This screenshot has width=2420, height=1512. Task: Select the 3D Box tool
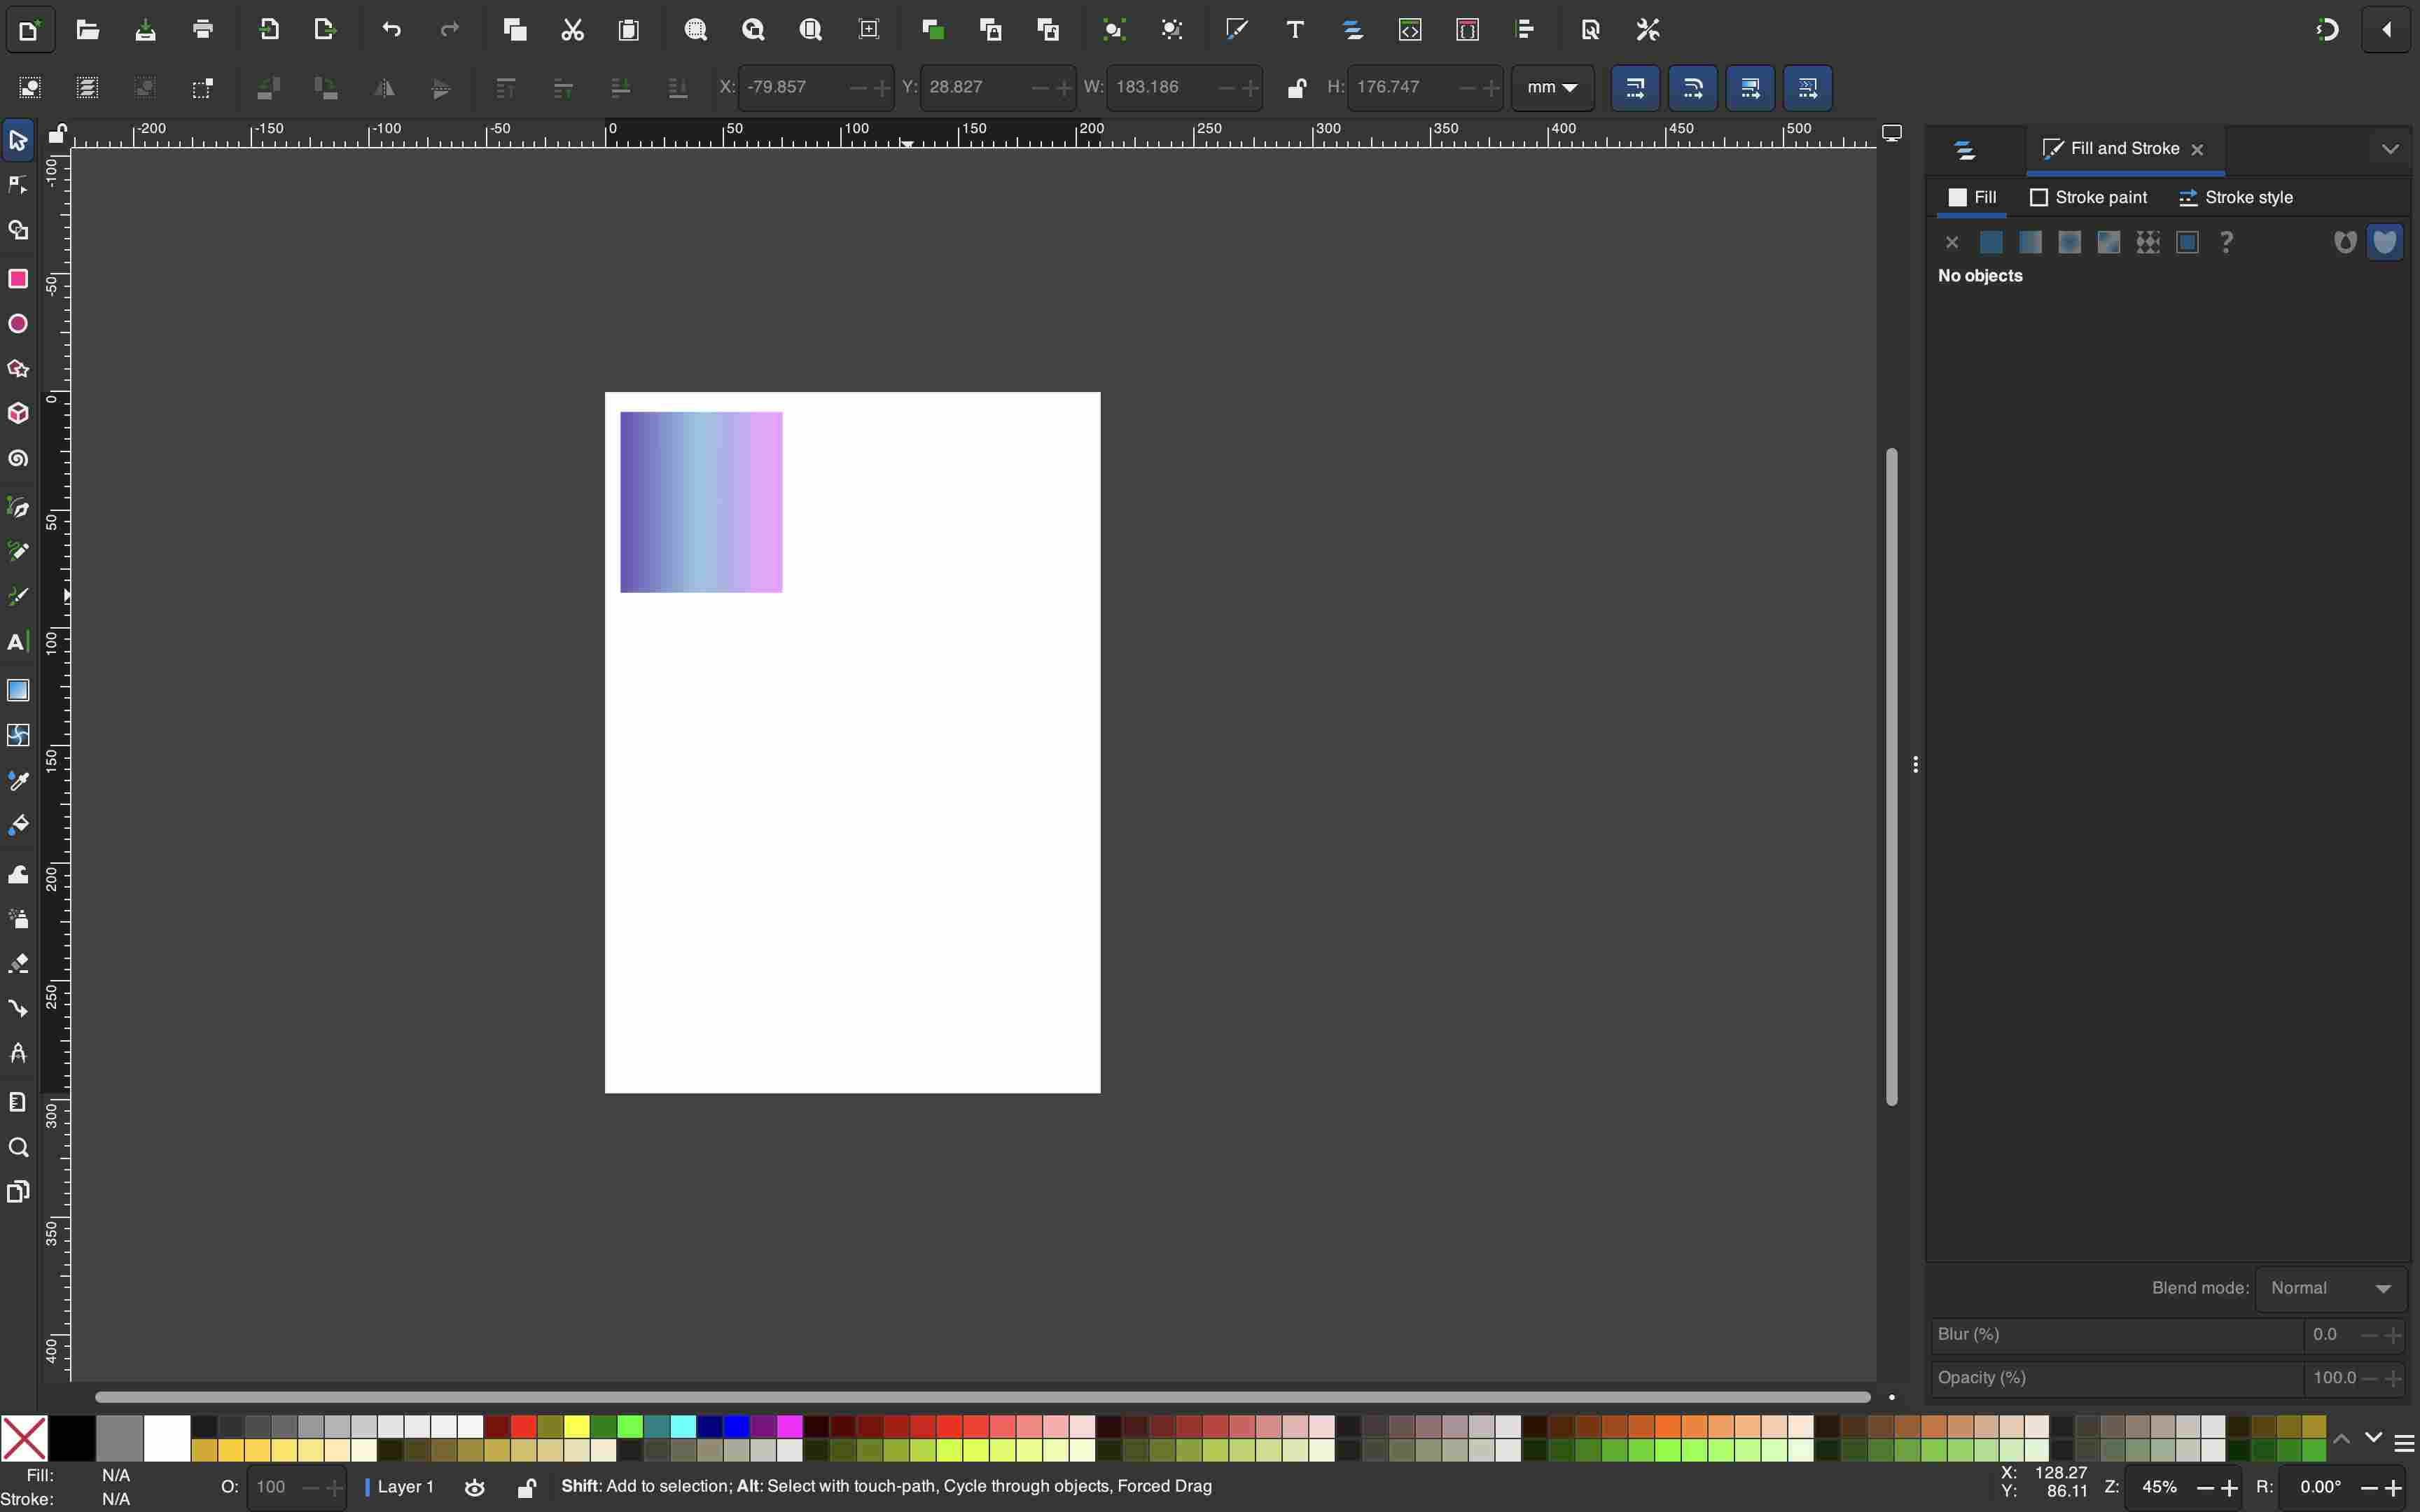18,414
